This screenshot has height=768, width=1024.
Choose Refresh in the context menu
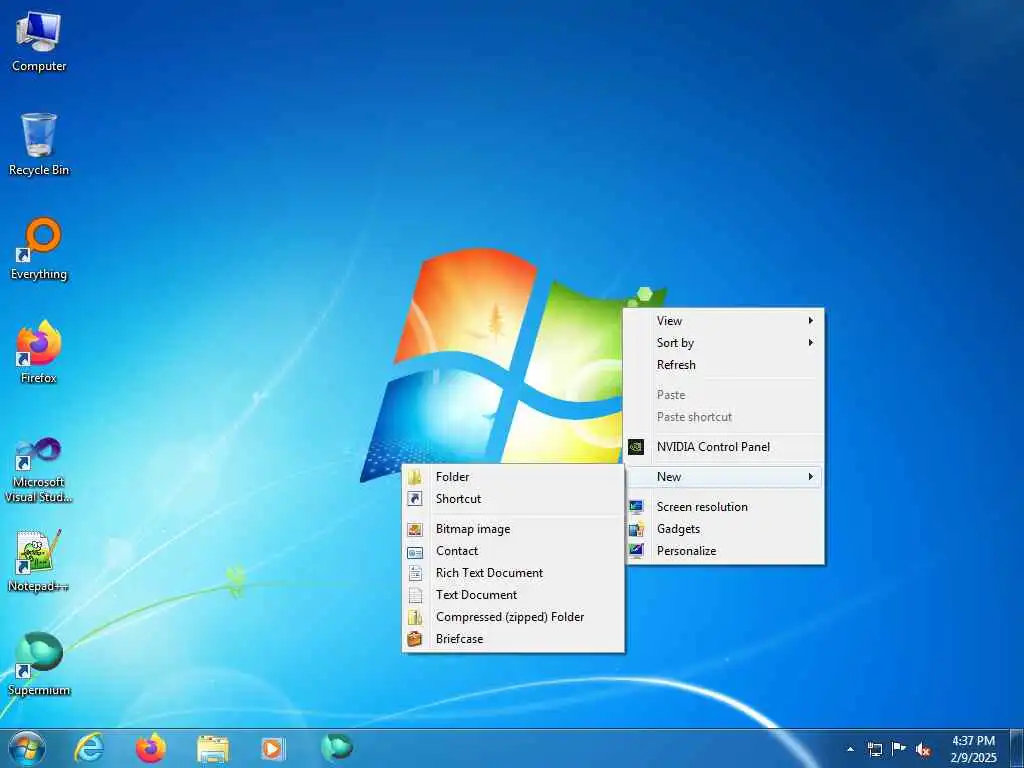(725, 365)
